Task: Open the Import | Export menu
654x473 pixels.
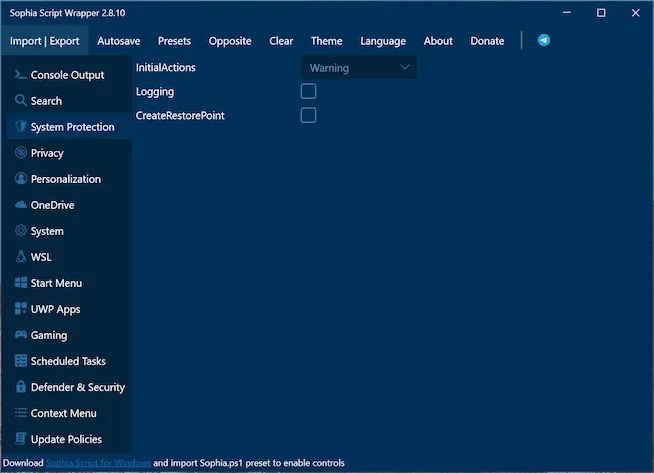Action: point(44,41)
